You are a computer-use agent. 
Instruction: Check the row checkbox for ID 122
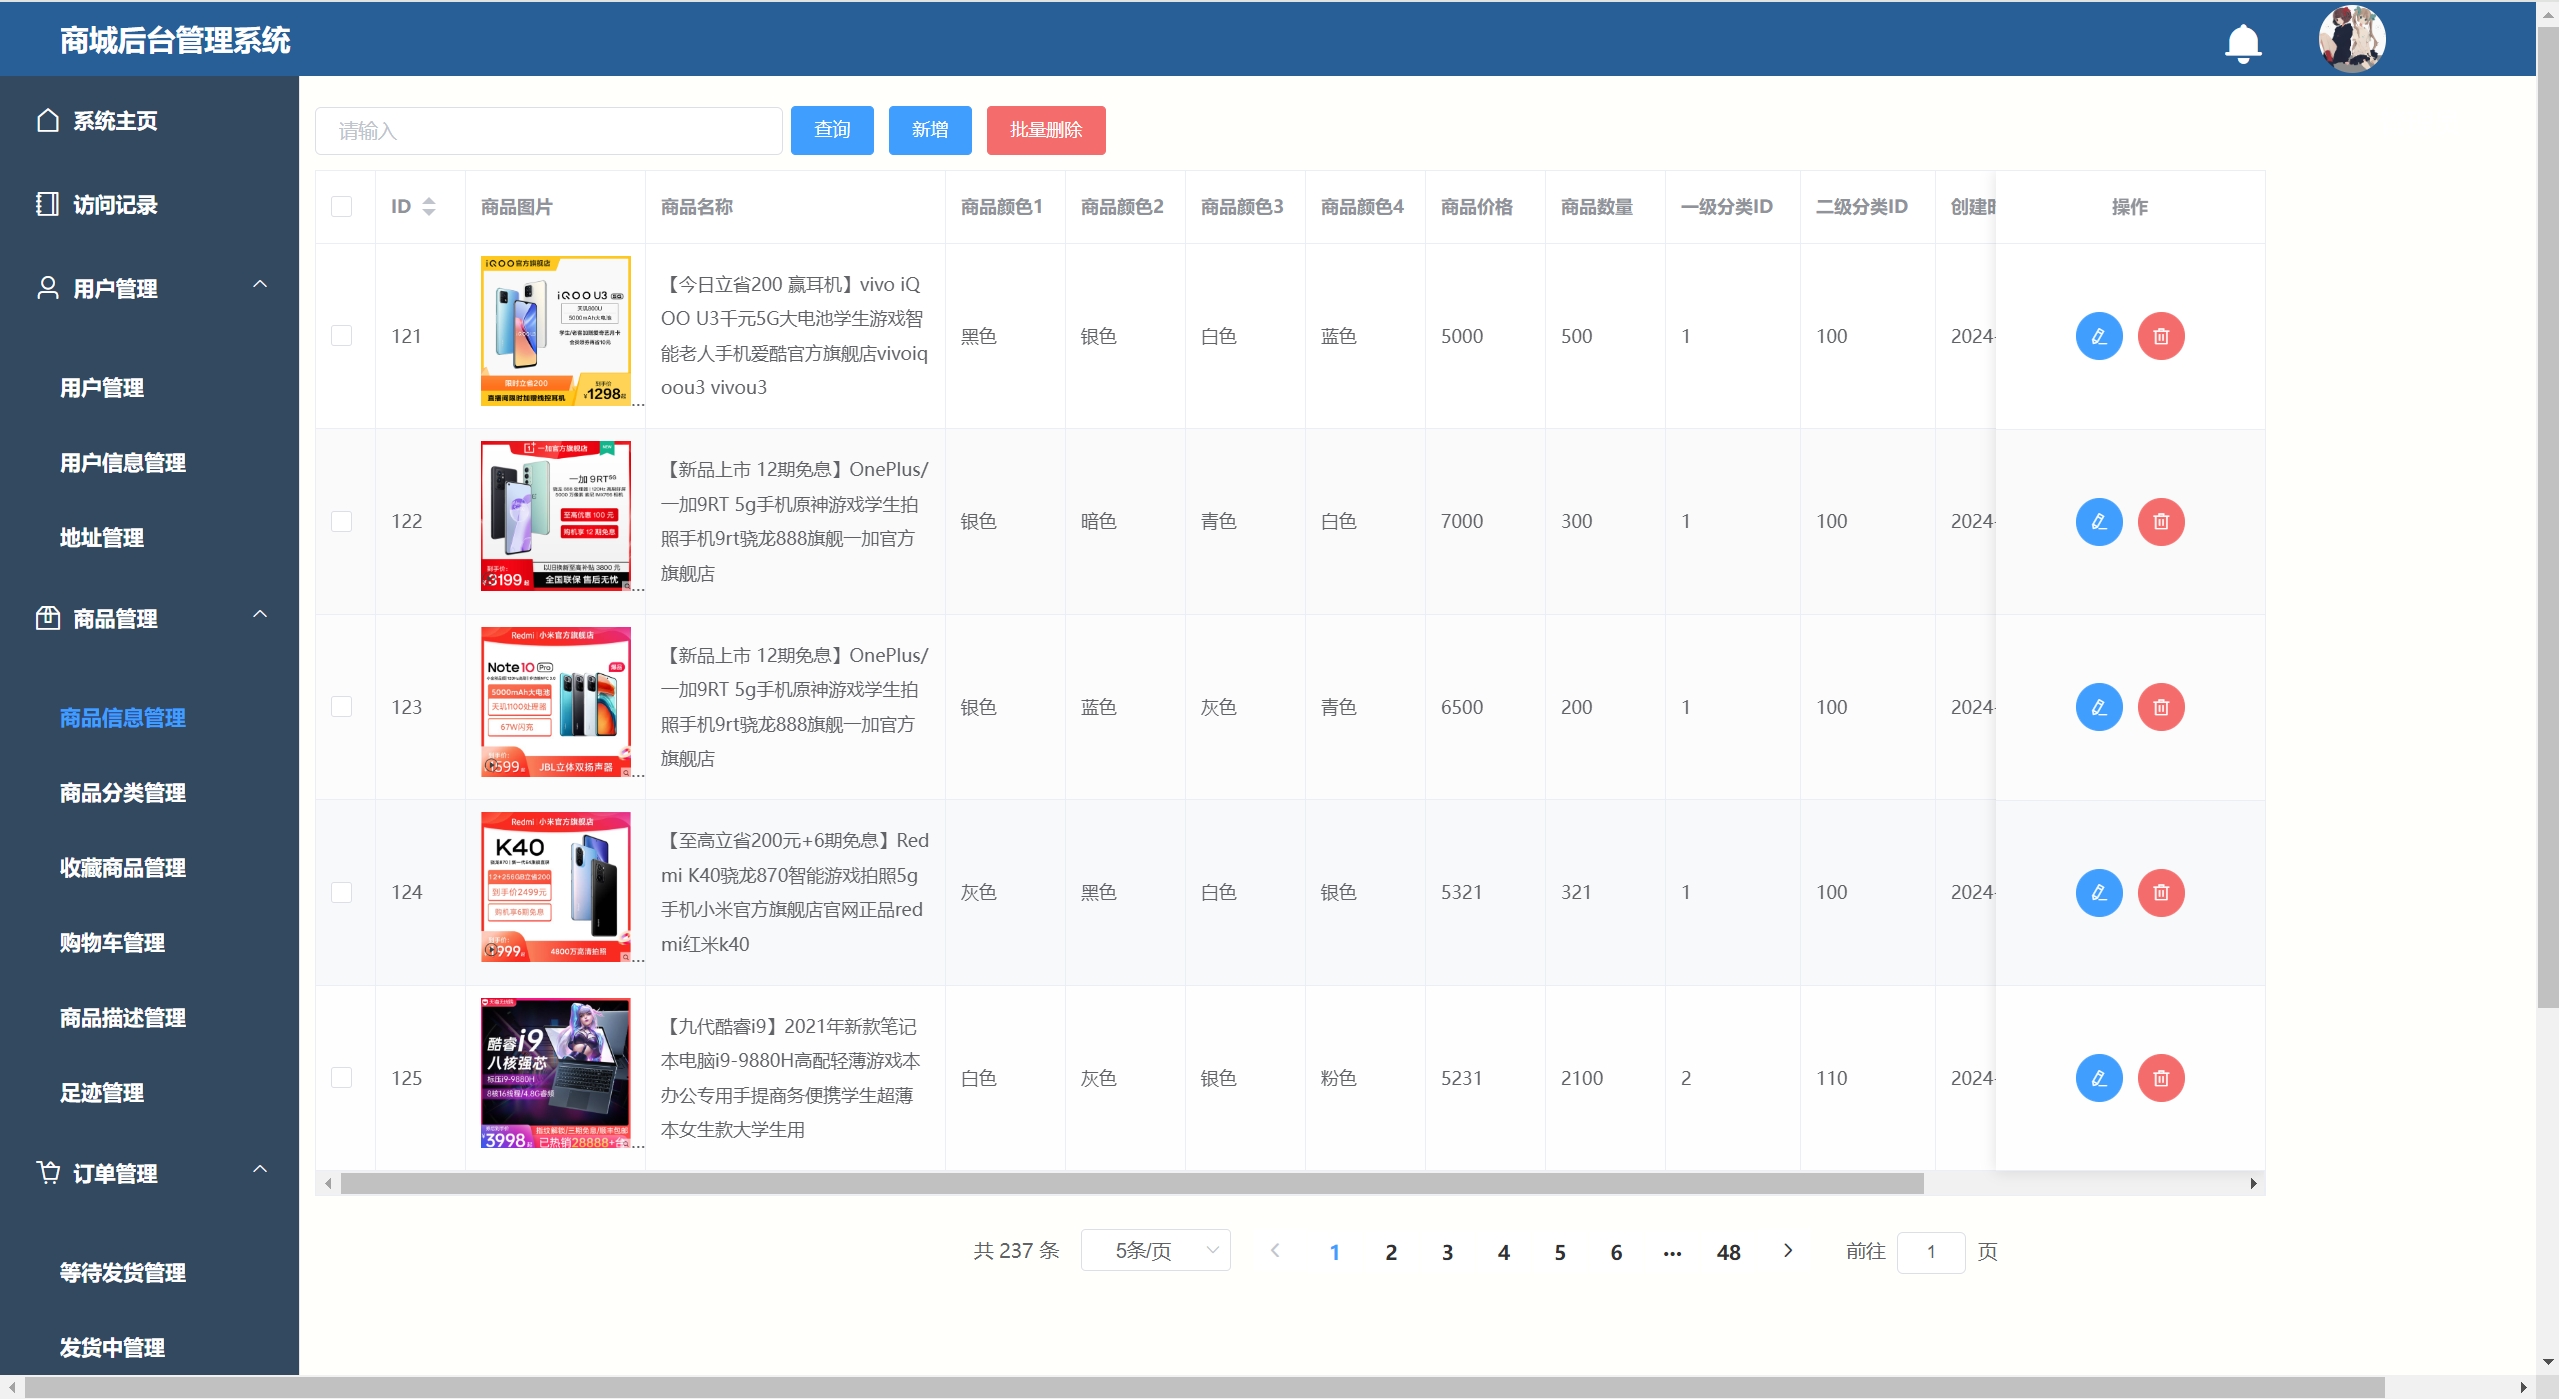pos(341,522)
